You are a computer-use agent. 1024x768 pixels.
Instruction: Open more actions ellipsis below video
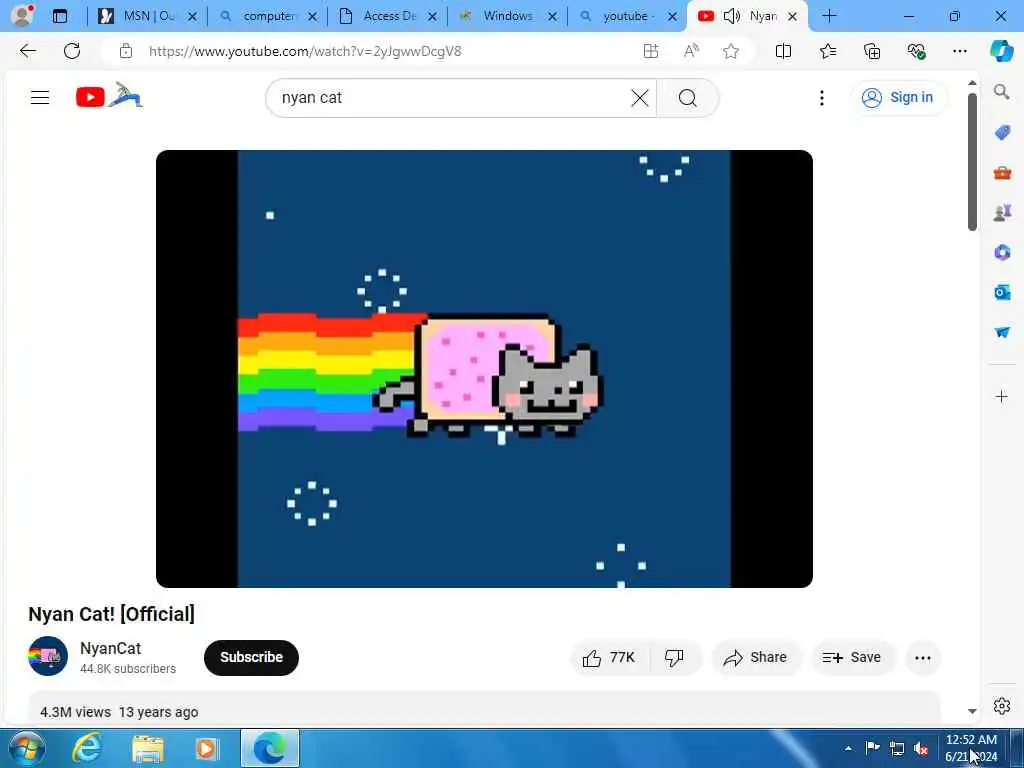tap(923, 658)
